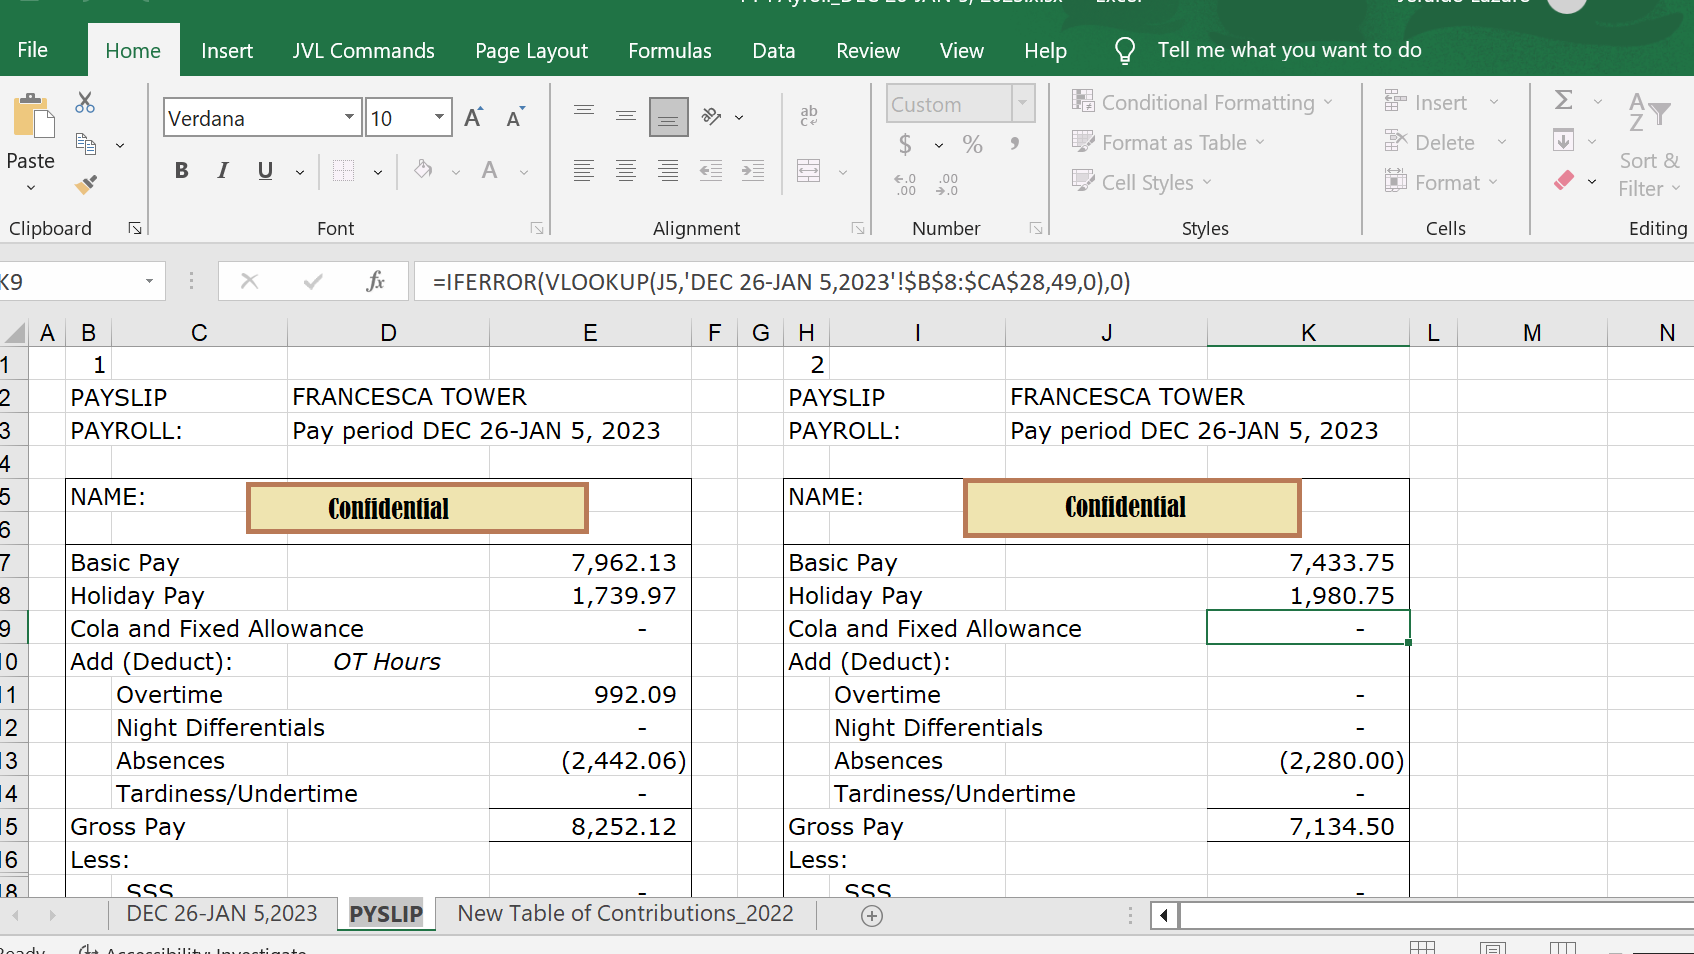Toggle Bold formatting
The width and height of the screenshot is (1694, 954).
point(181,171)
